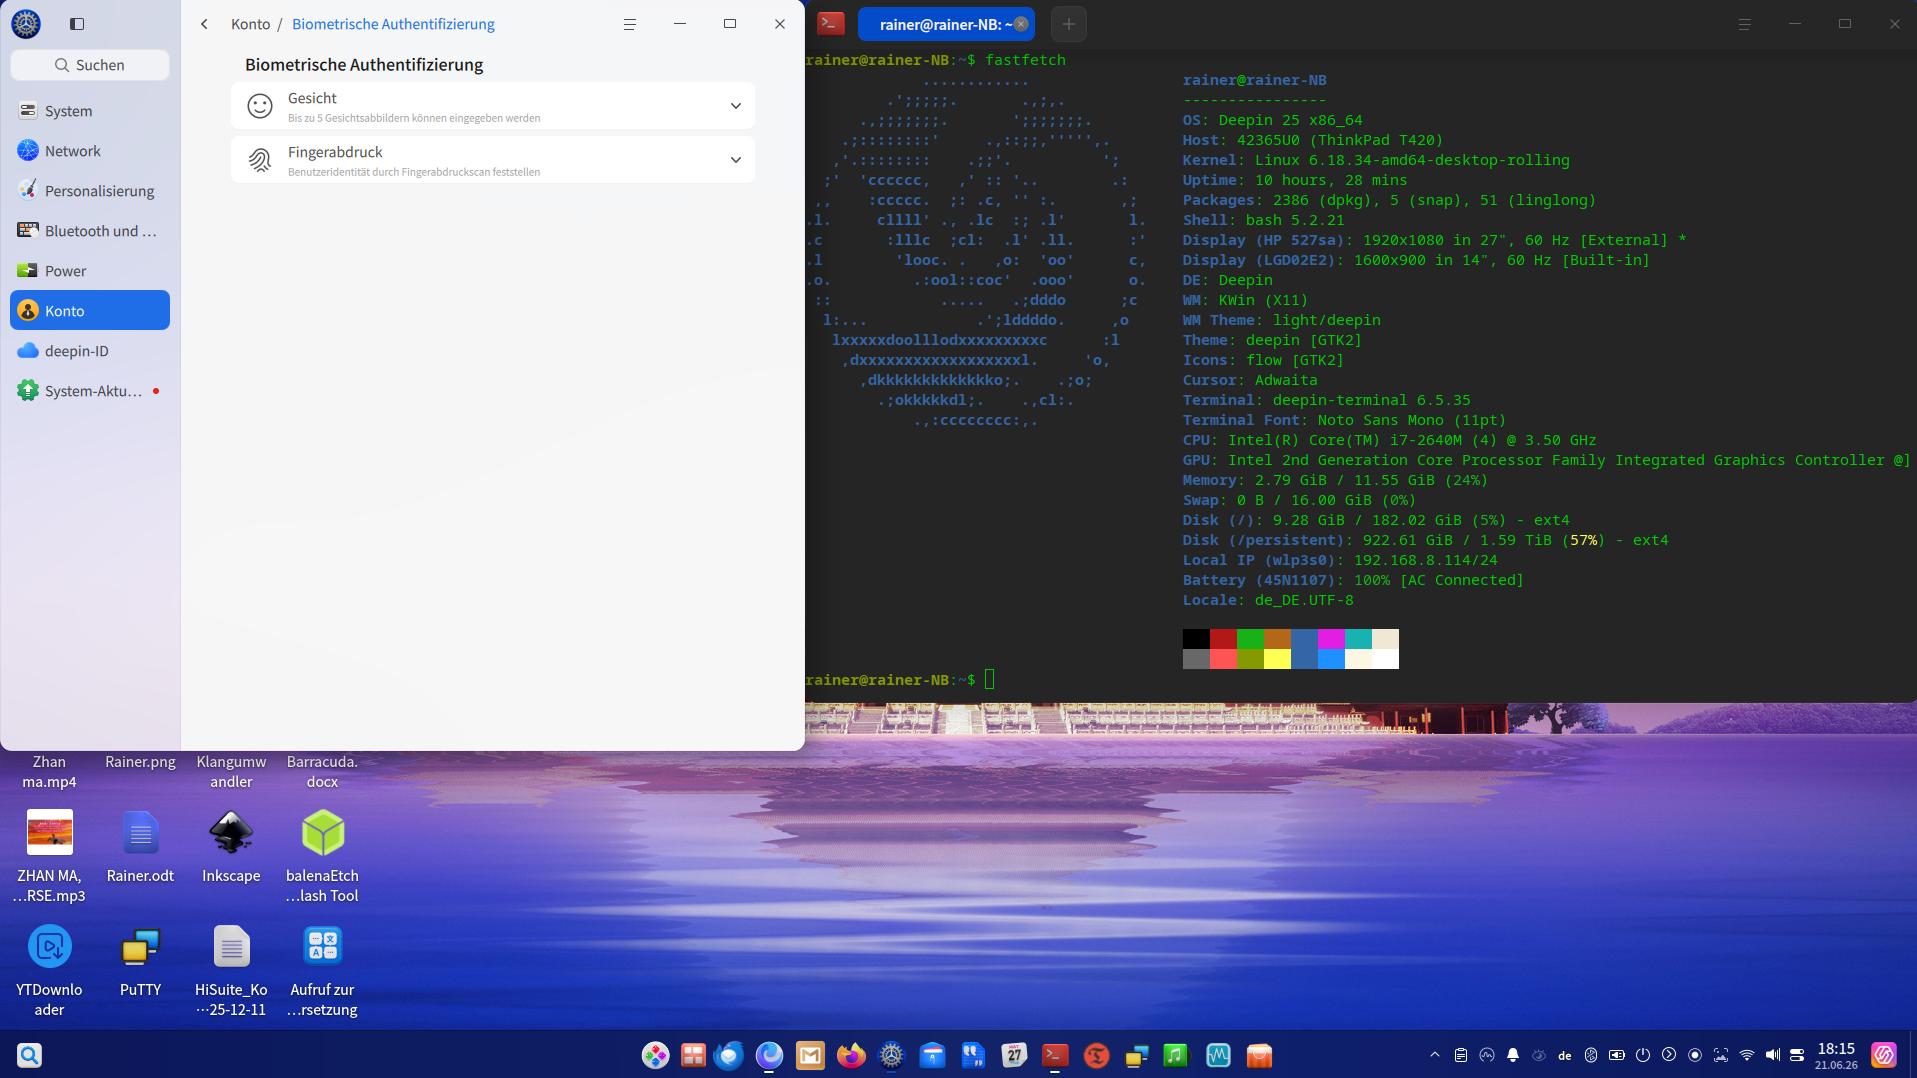
Task: Select Personalisierung in the sidebar
Action: click(x=90, y=191)
